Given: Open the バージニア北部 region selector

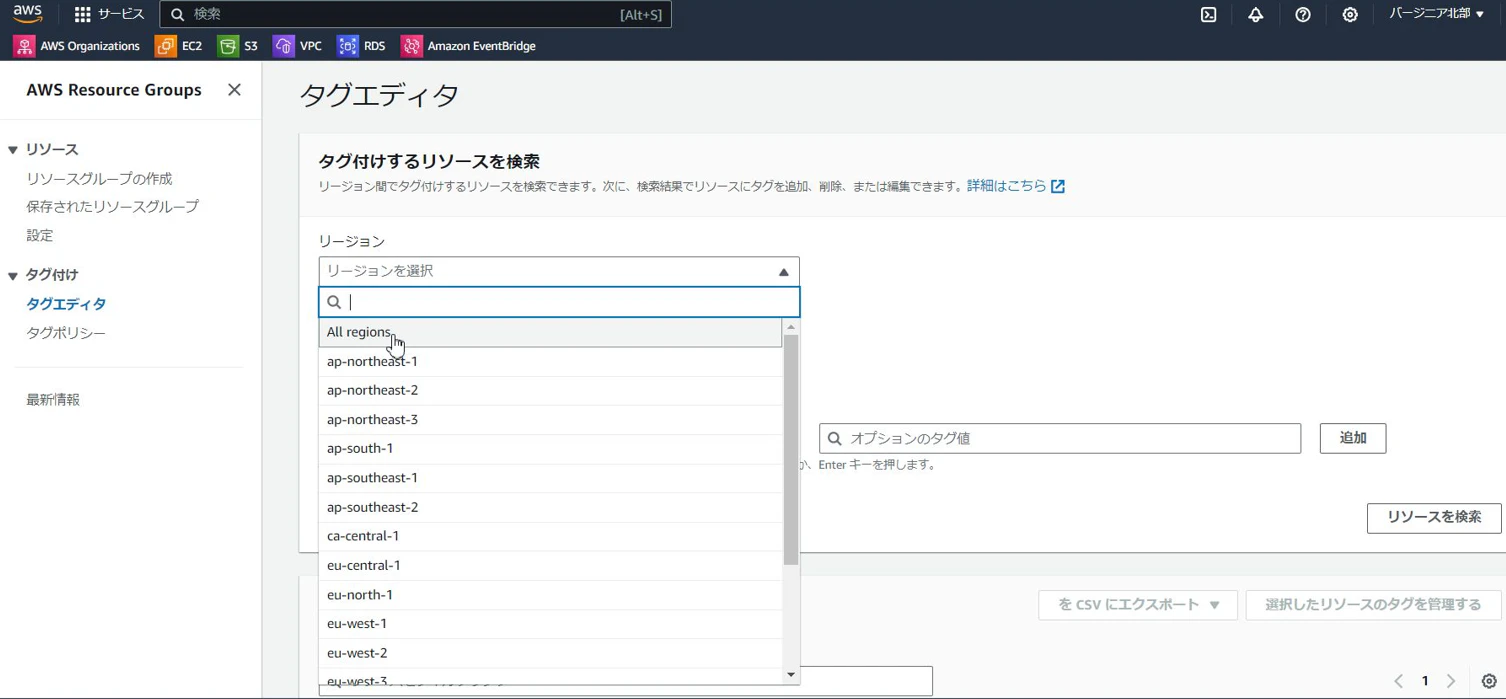Looking at the screenshot, I should [x=1437, y=14].
